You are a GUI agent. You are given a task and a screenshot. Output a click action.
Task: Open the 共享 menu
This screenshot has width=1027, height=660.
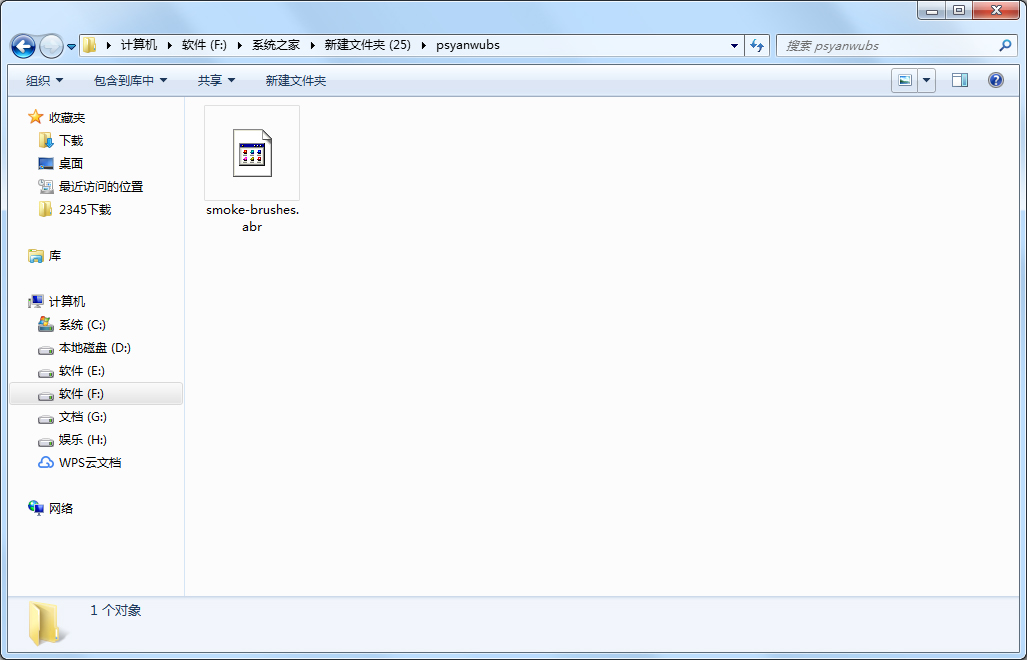coord(216,80)
